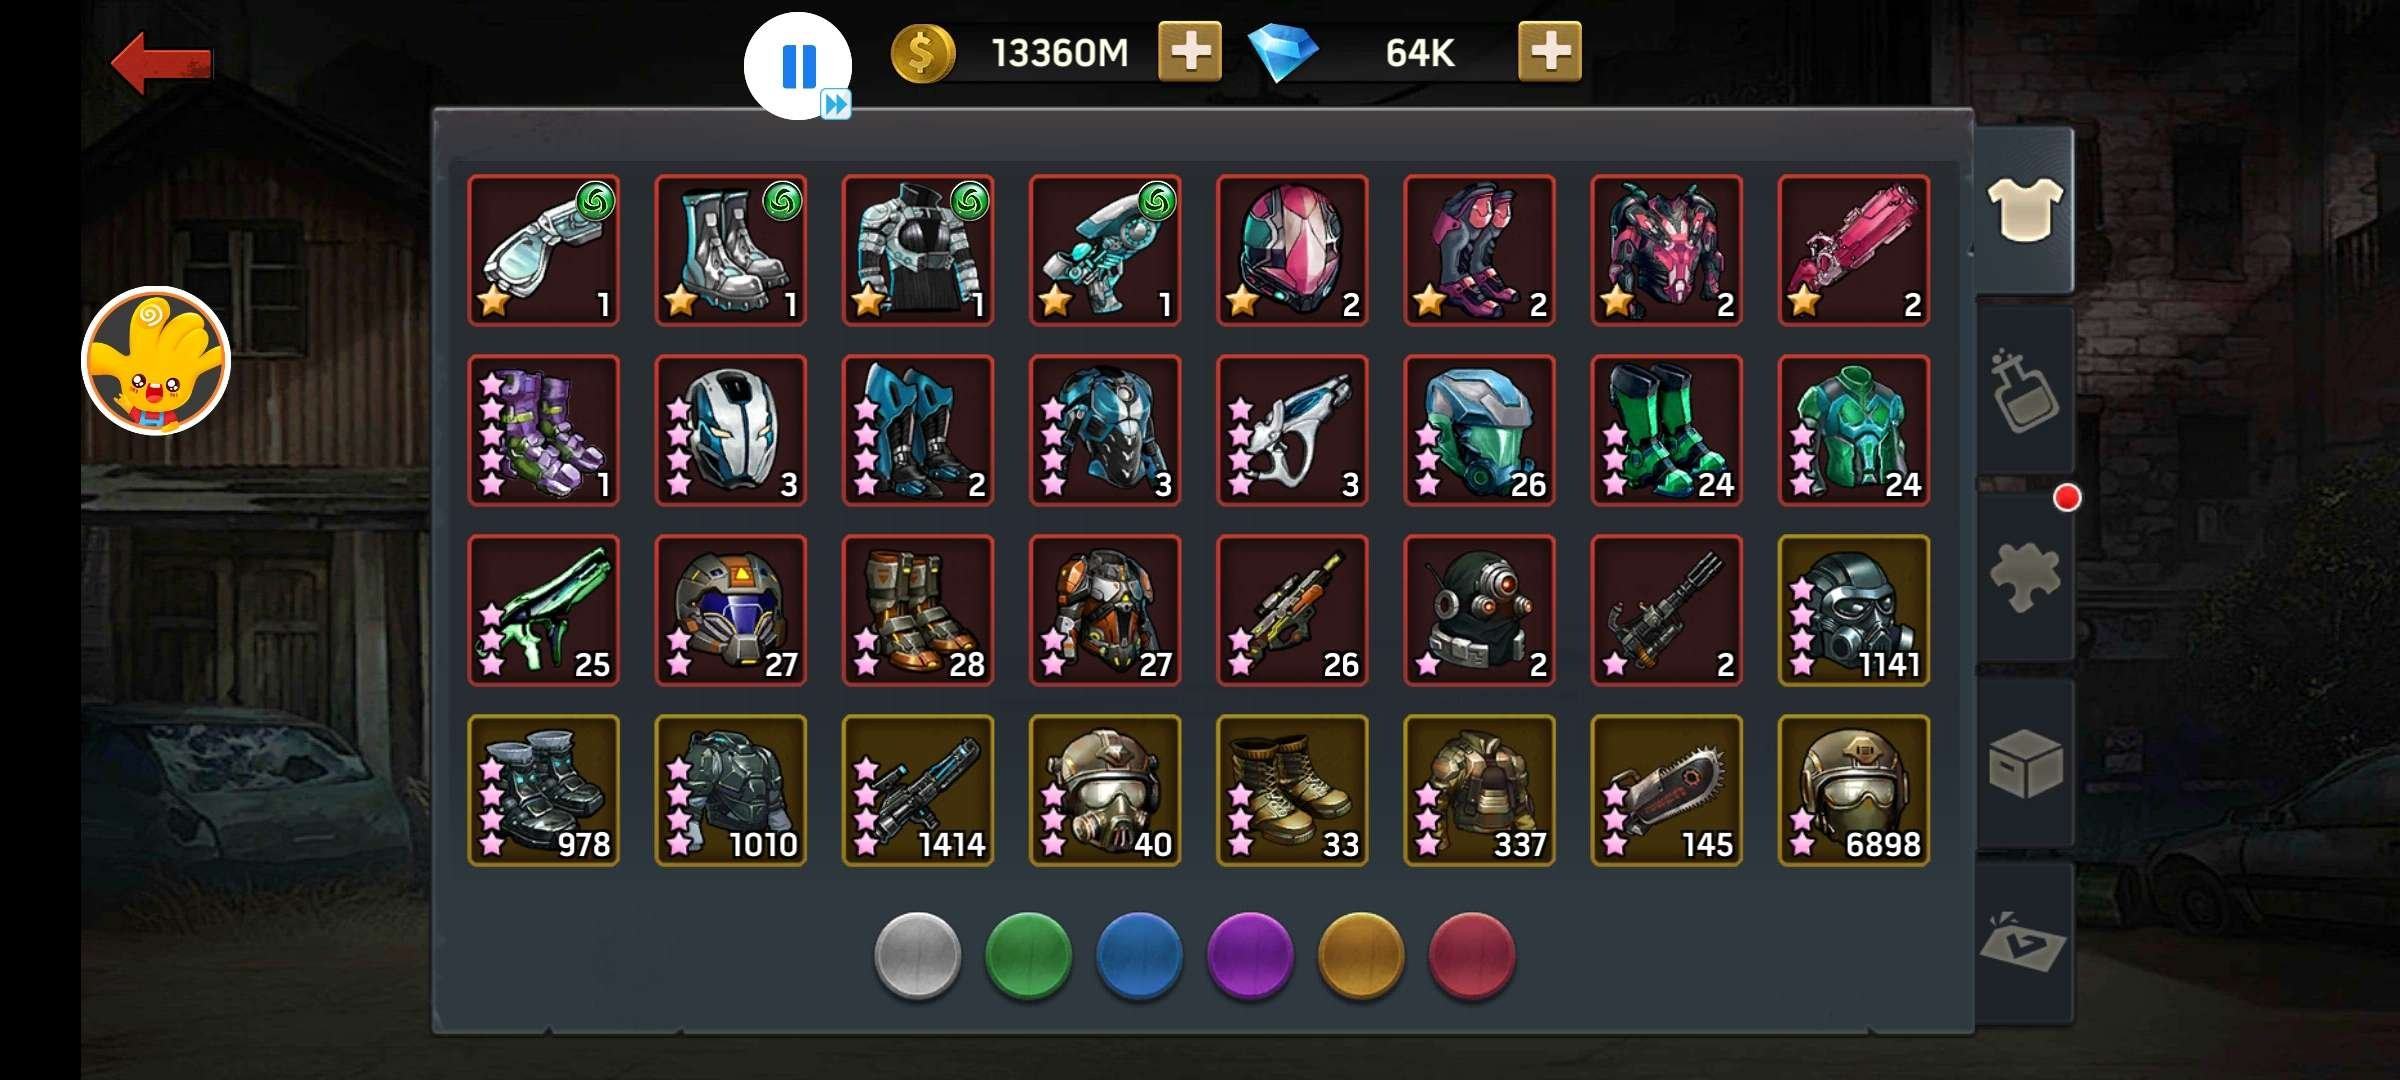The image size is (2400, 1080).
Task: Add more gold coins with plus button
Action: [1189, 52]
